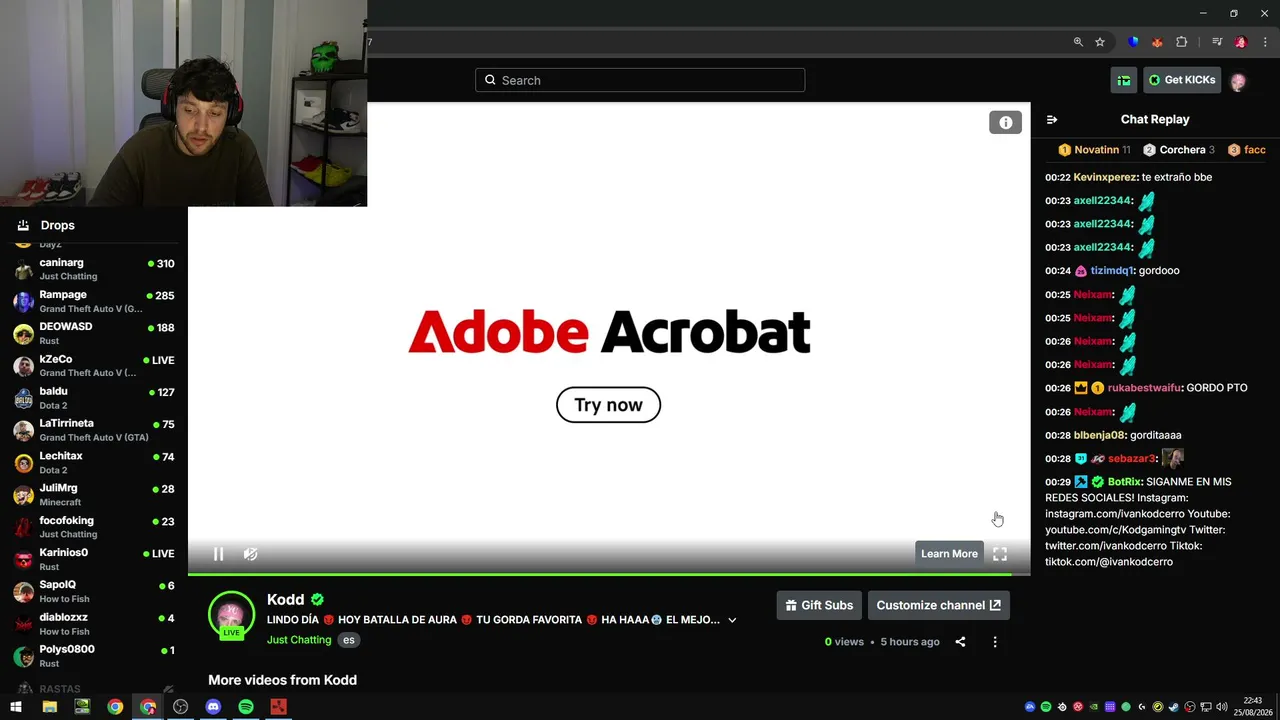The width and height of the screenshot is (1280, 720).
Task: Open the Chrome three-dot menu
Action: click(1265, 42)
